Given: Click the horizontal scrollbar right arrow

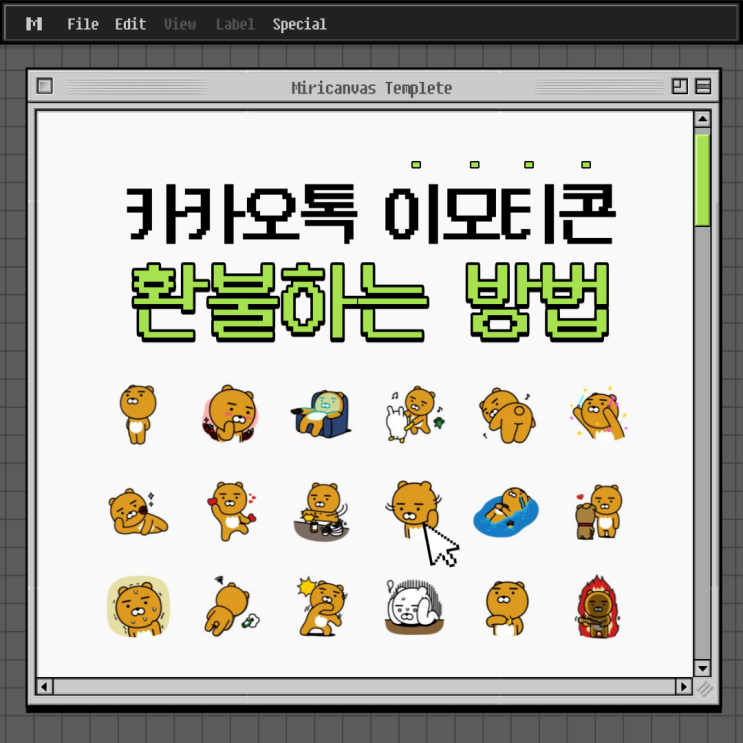Looking at the screenshot, I should point(683,687).
